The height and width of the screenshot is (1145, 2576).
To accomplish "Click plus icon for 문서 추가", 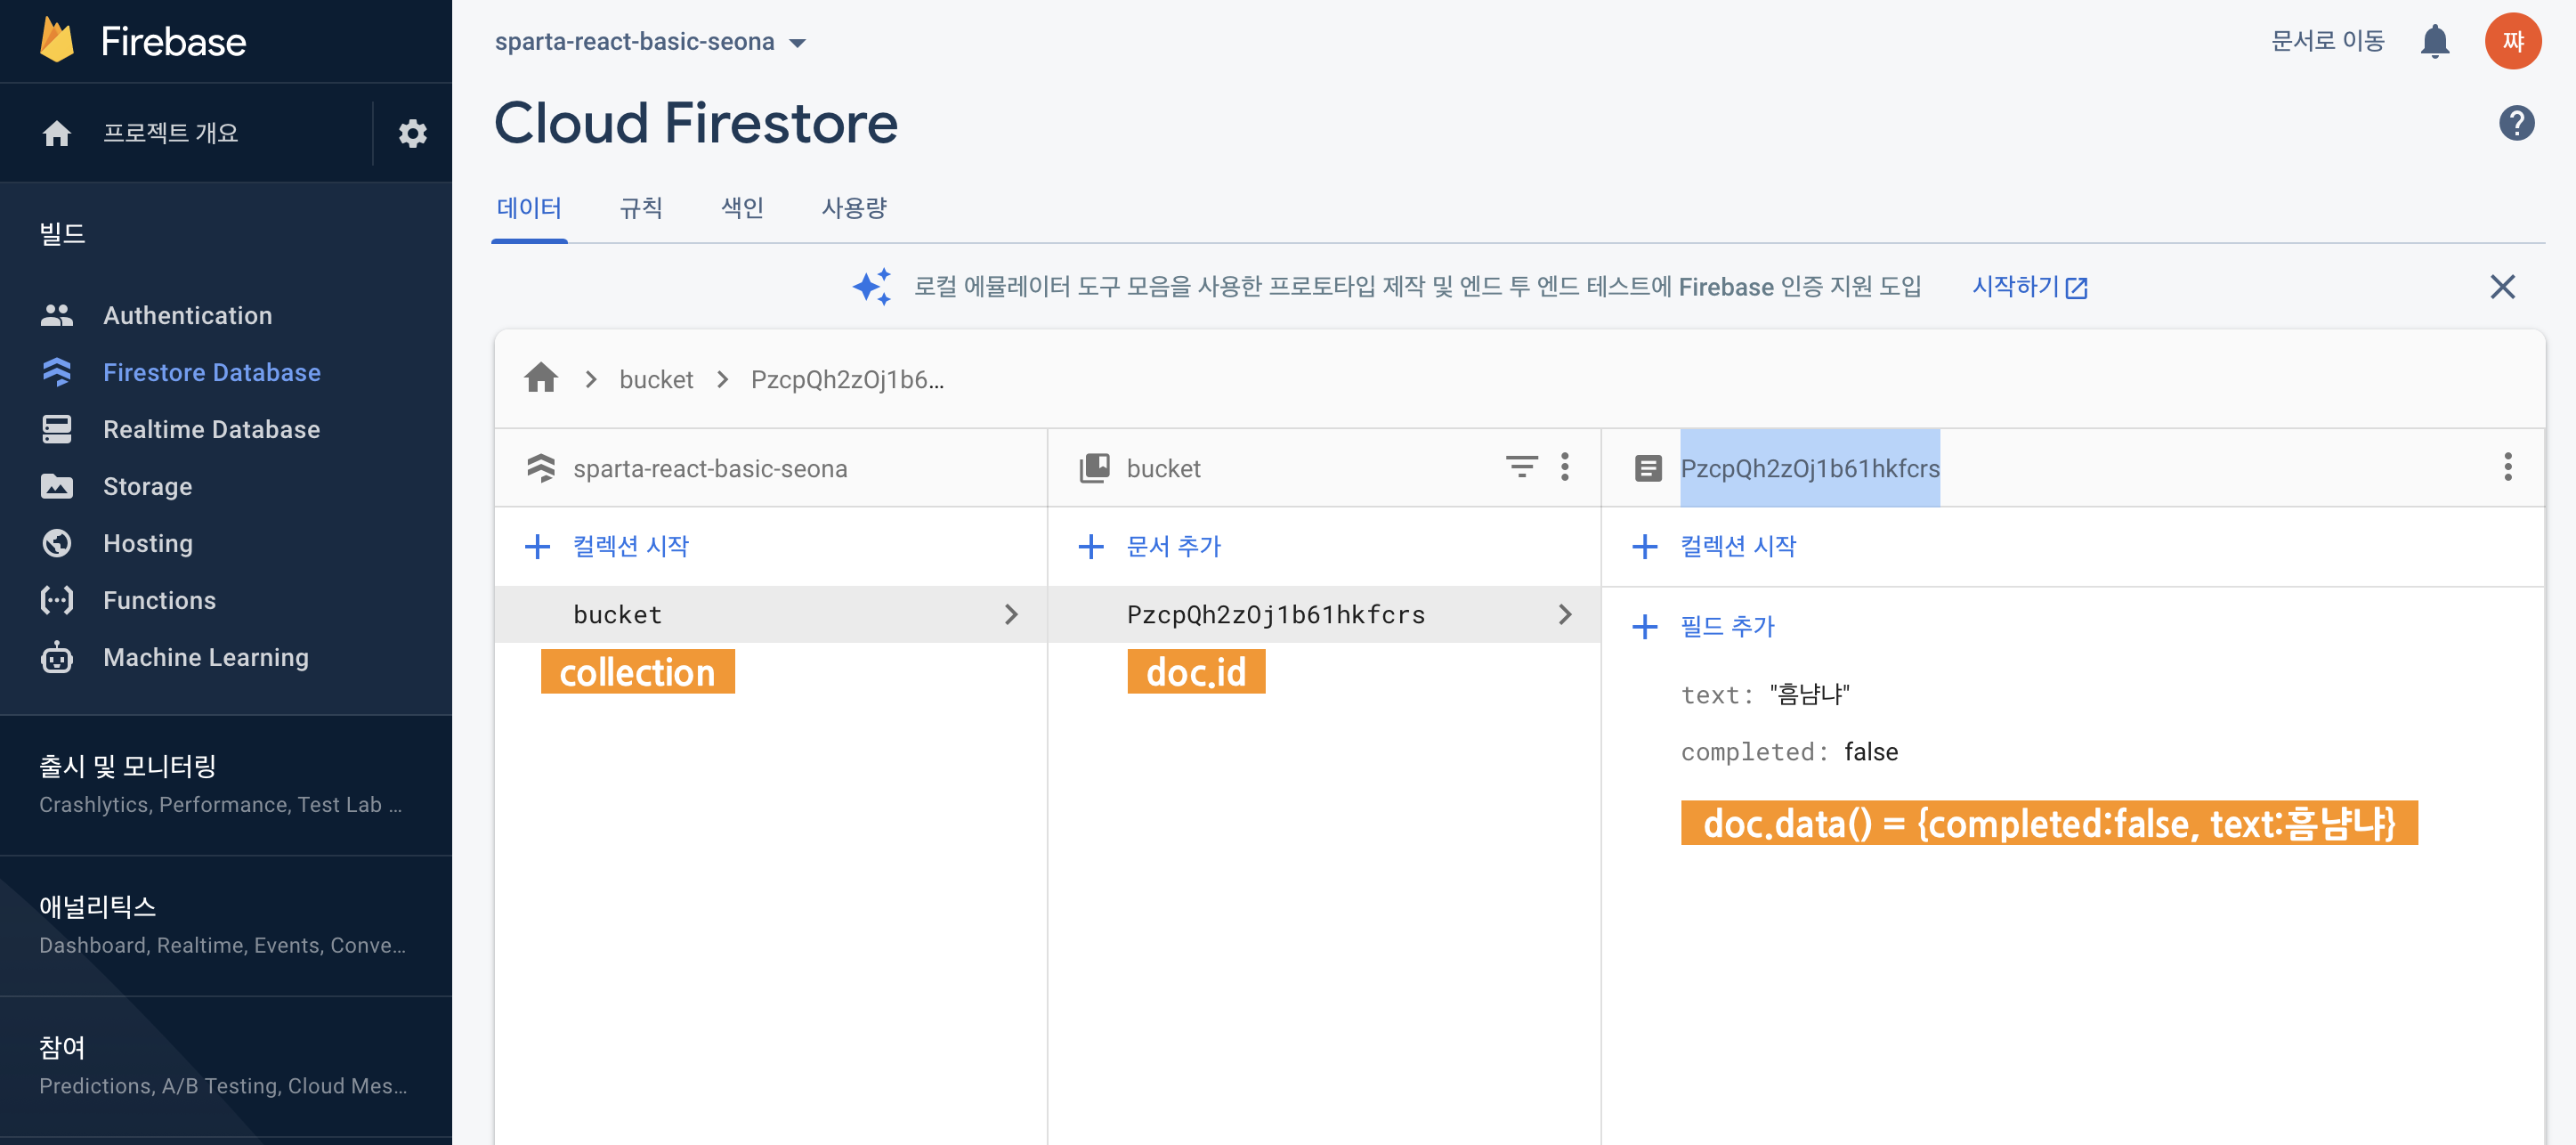I will coord(1091,546).
